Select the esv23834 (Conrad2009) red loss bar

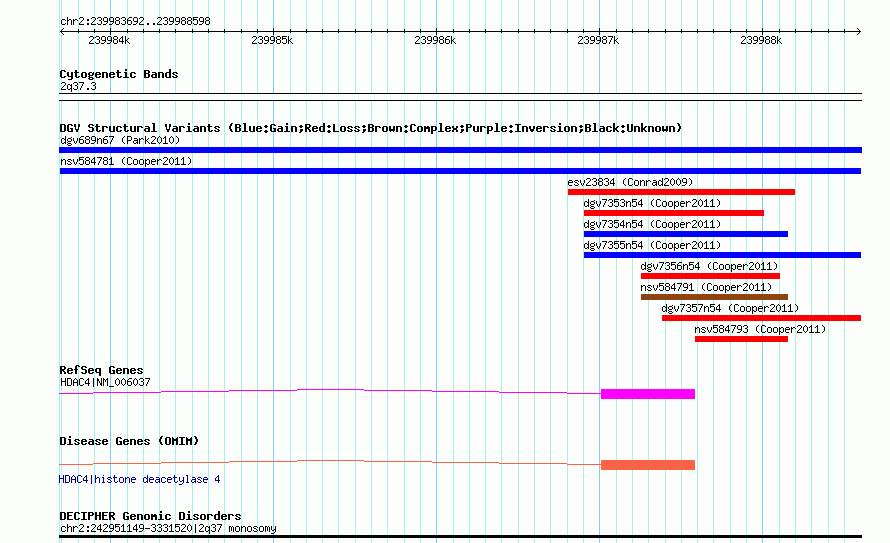point(681,192)
